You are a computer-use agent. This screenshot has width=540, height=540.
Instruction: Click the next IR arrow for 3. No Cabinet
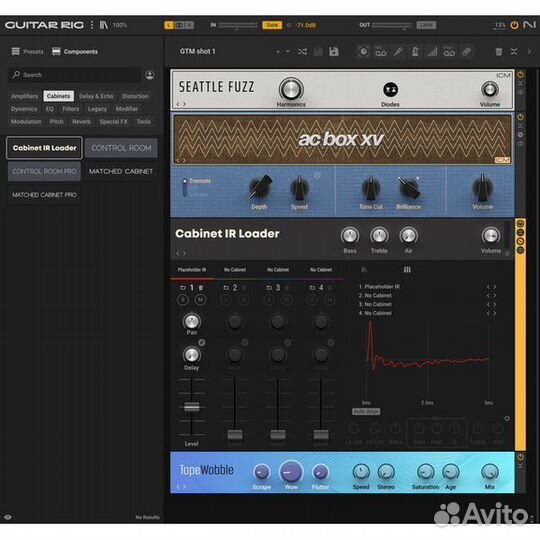click(495, 304)
